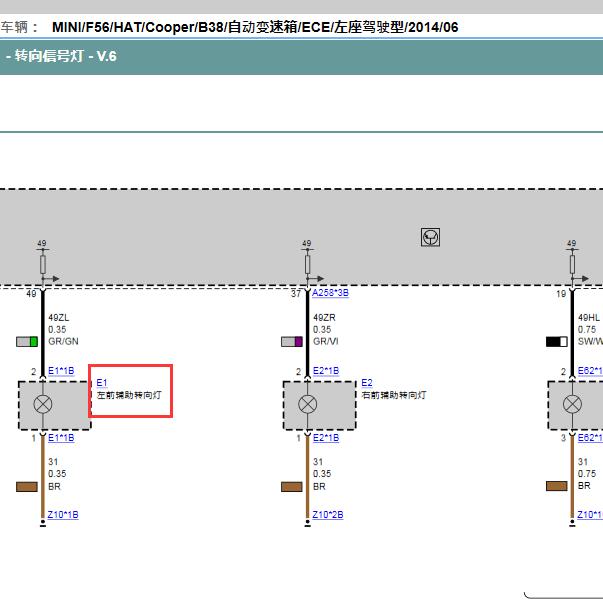The height and width of the screenshot is (604, 603).
Task: Click brown color swatch on E2 ground wire
Action: click(x=292, y=487)
